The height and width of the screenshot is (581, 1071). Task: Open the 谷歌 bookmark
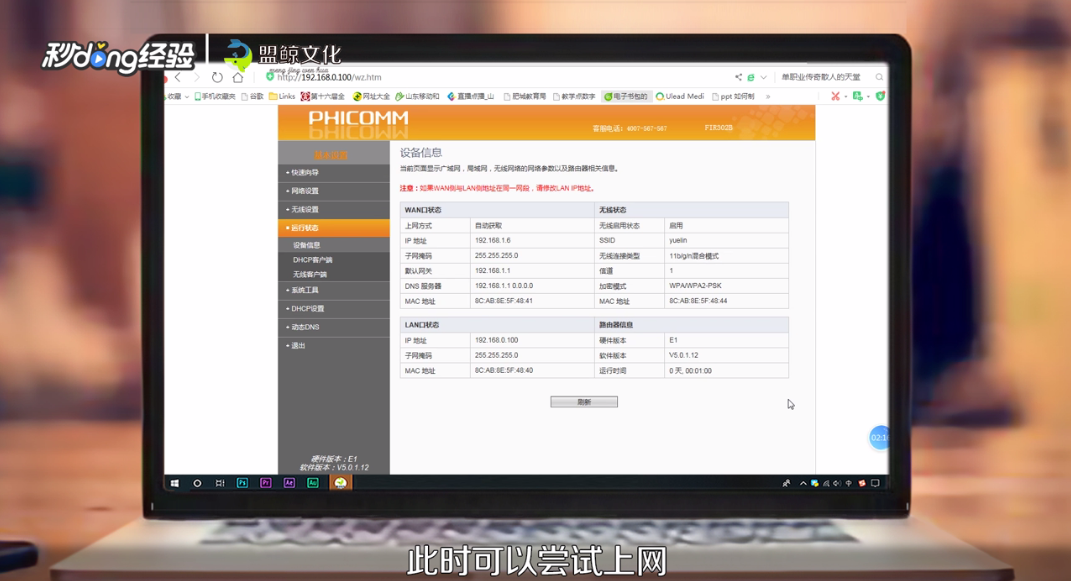coord(252,97)
